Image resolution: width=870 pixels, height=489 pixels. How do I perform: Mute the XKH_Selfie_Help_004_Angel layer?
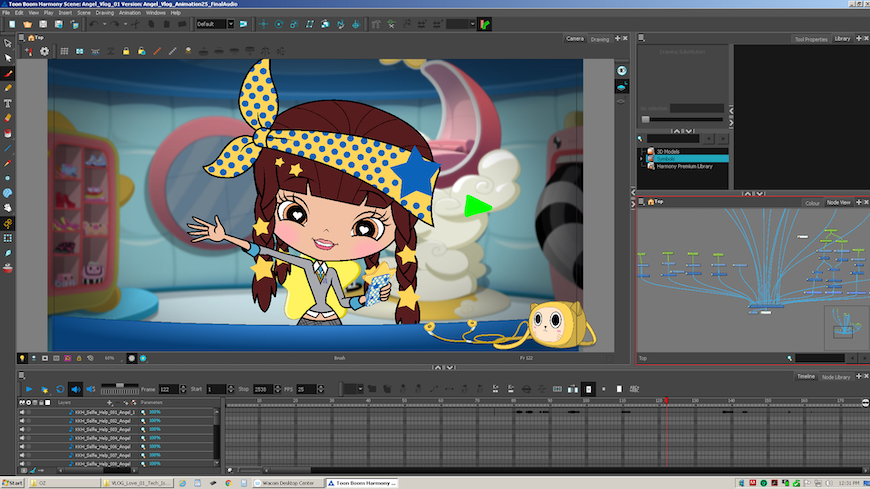click(22, 438)
